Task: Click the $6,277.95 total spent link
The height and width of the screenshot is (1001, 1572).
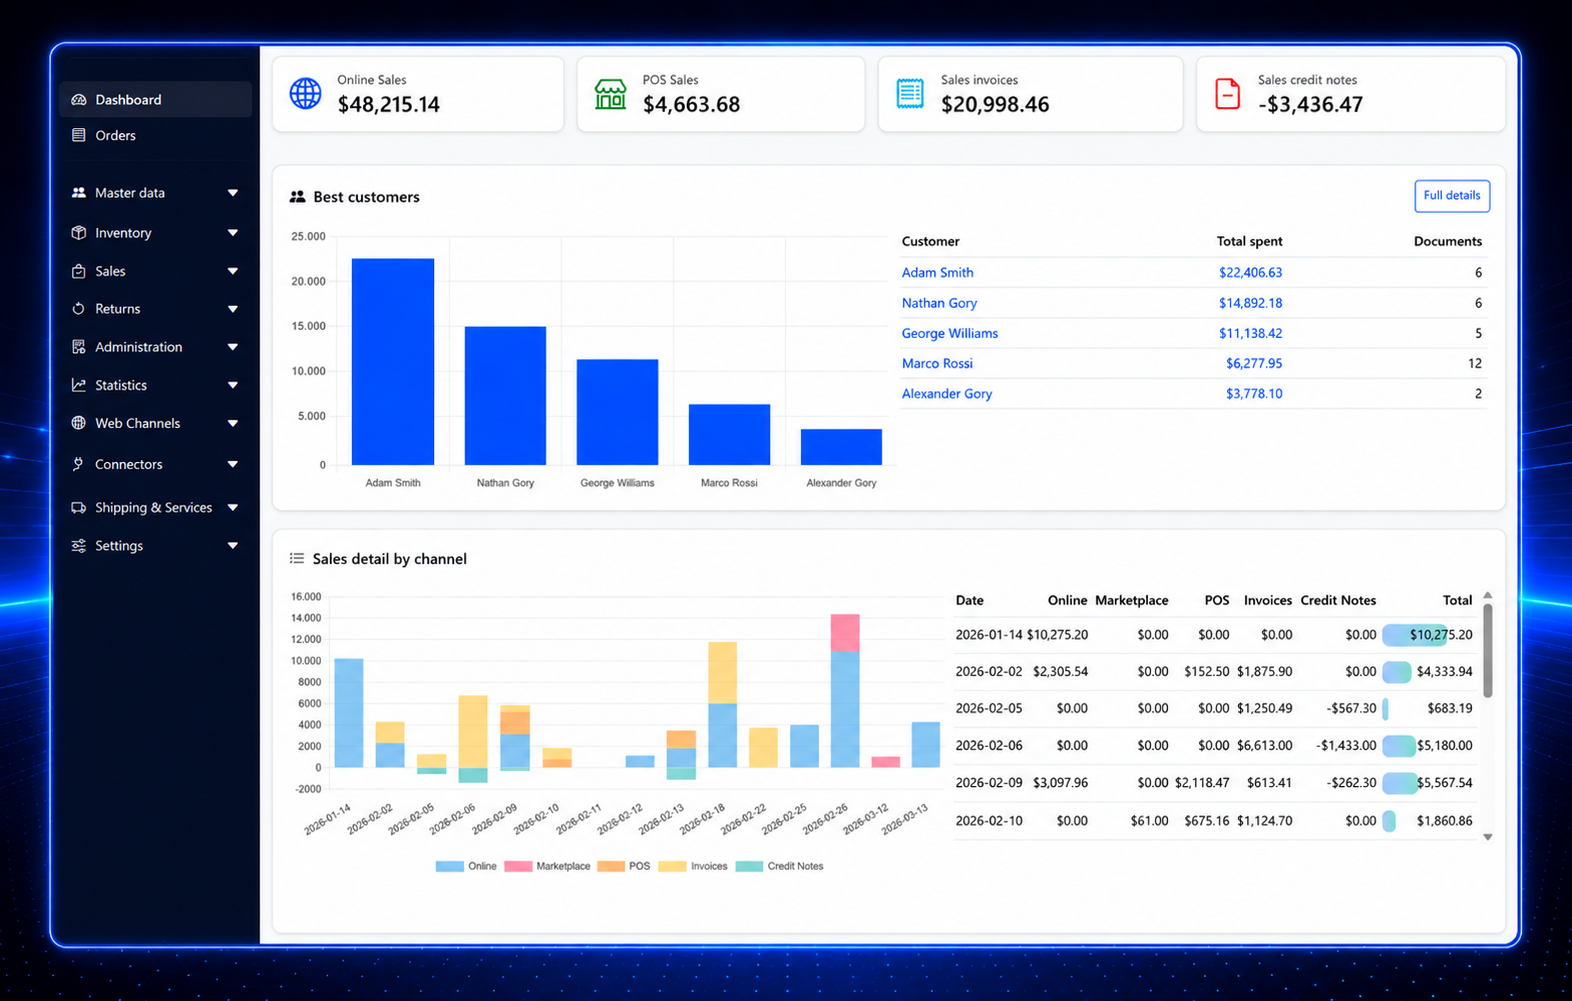Action: tap(1254, 363)
